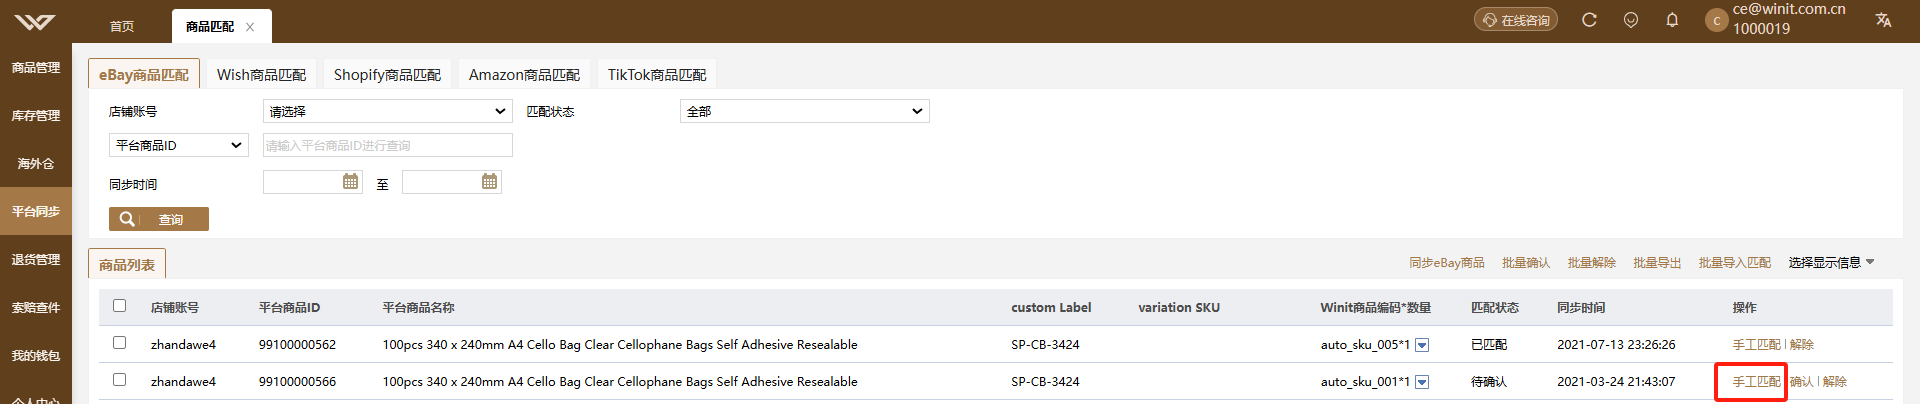This screenshot has height=404, width=1920.
Task: Click 确认 for product 99100000566
Action: click(x=1802, y=382)
